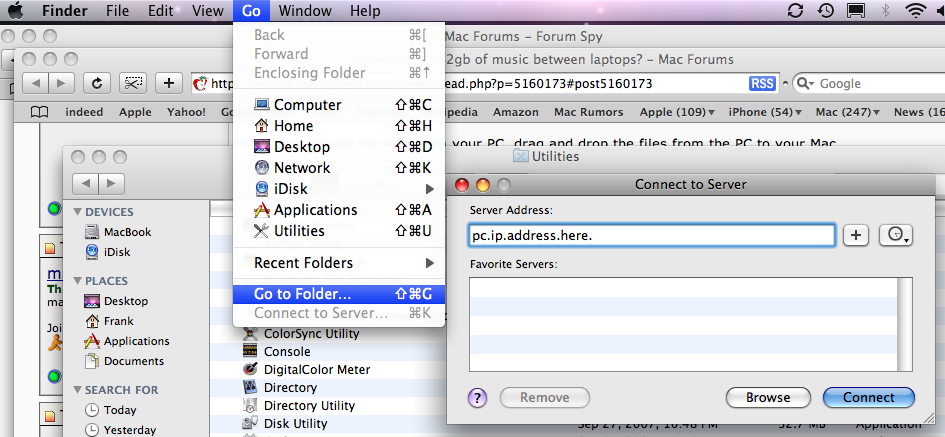Screen dimensions: 945x437
Task: Select MacBook in the Finder sidebar
Action: coord(127,232)
